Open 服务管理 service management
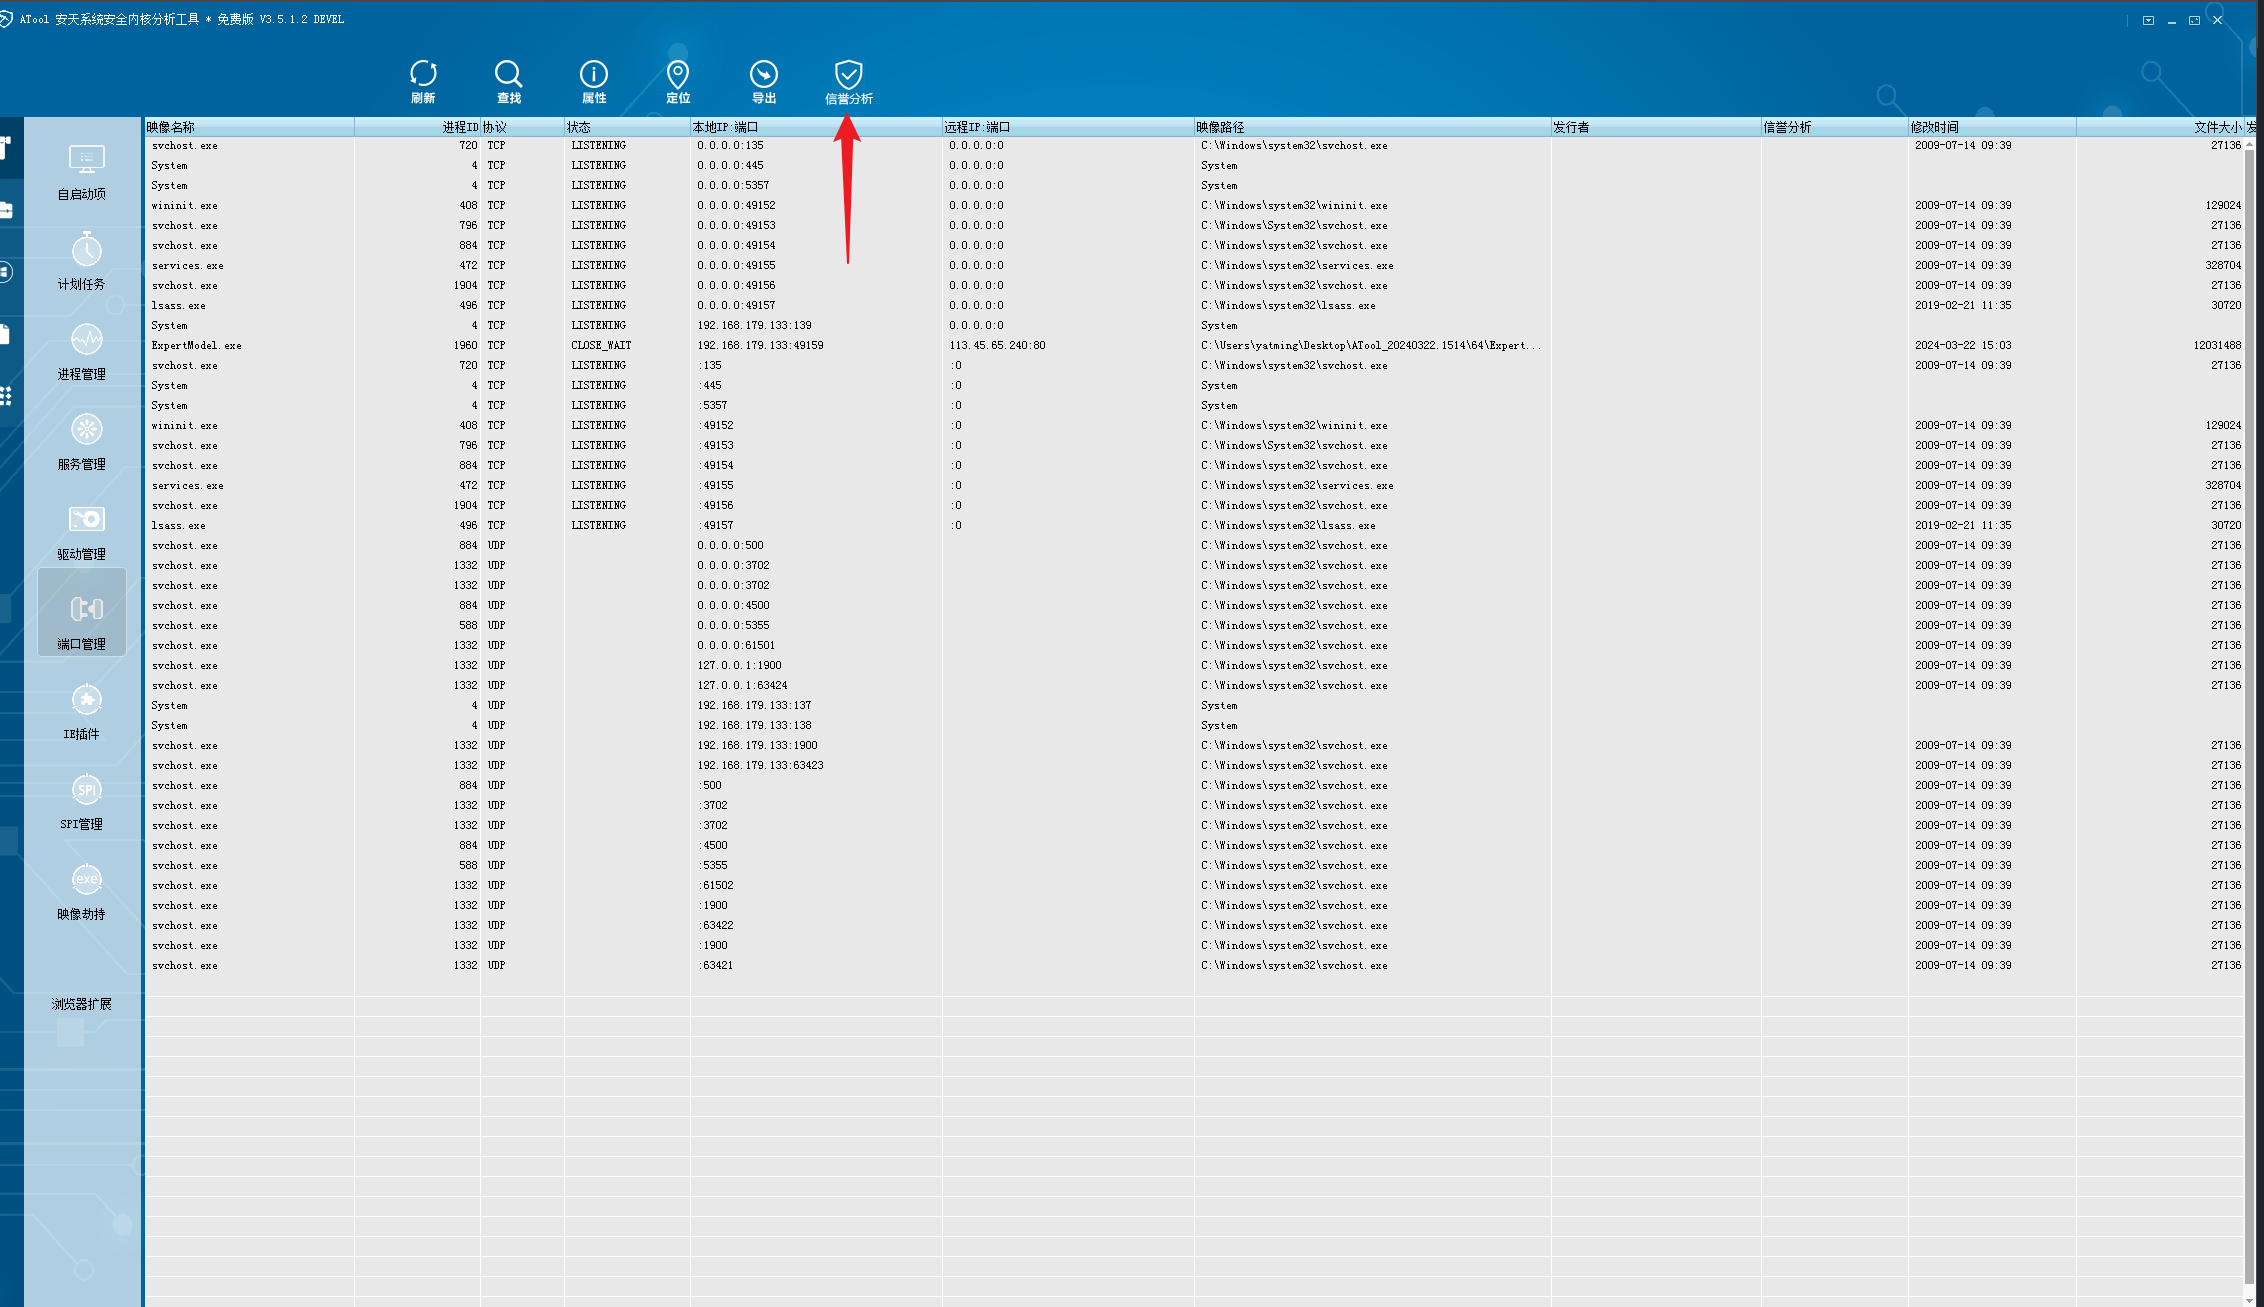This screenshot has height=1307, width=2264. [82, 442]
